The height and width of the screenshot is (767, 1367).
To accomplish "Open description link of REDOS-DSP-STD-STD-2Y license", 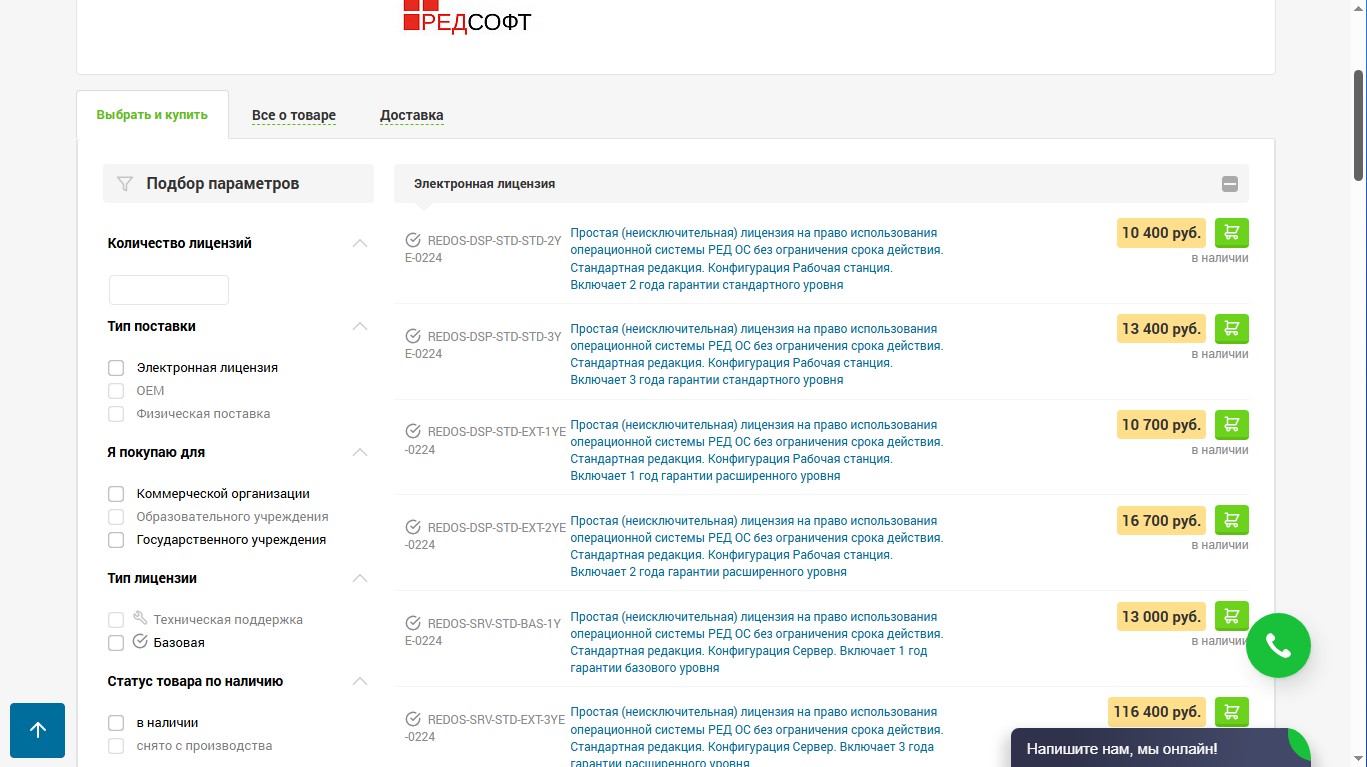I will [757, 259].
